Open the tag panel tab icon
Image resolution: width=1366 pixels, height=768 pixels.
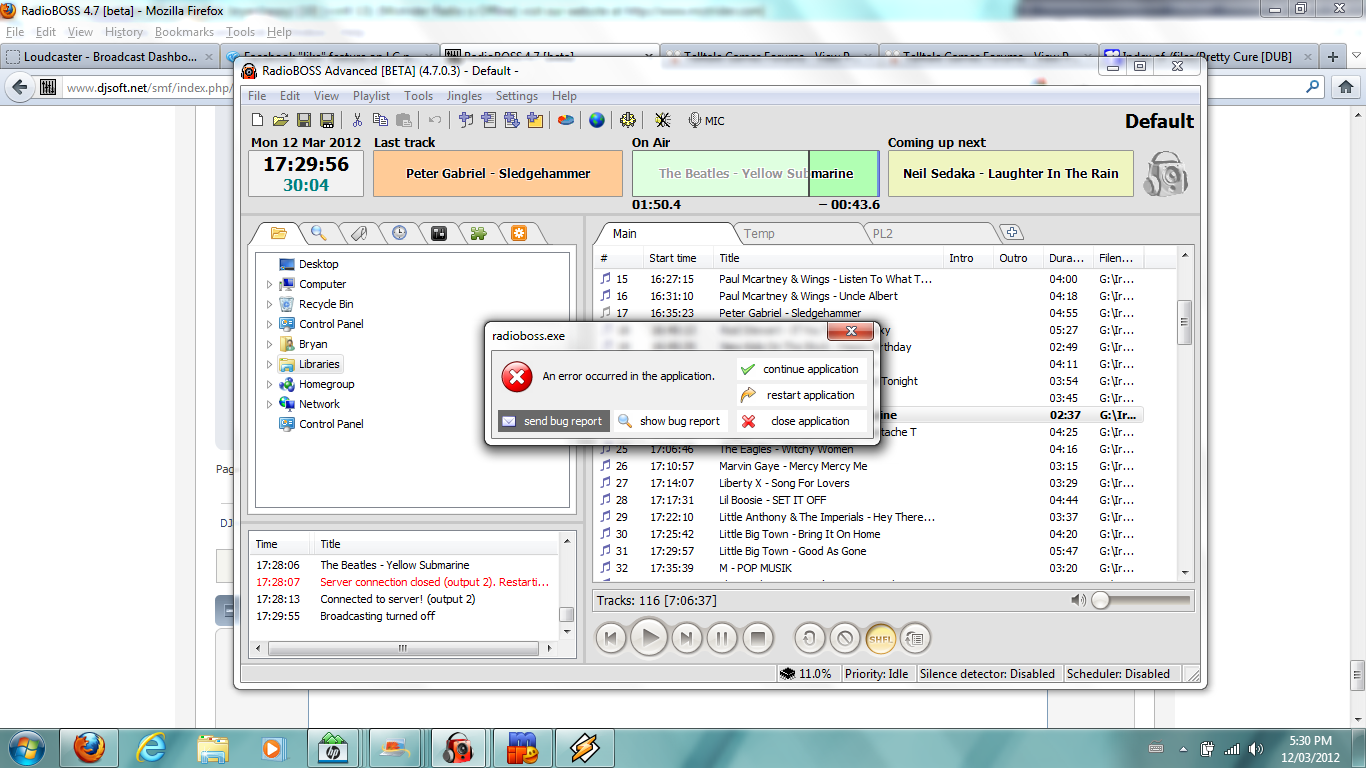(359, 233)
